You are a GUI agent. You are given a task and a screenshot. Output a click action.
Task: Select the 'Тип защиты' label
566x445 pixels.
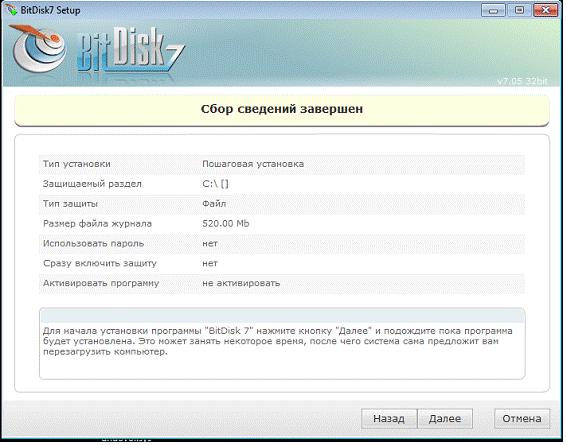tap(70, 204)
